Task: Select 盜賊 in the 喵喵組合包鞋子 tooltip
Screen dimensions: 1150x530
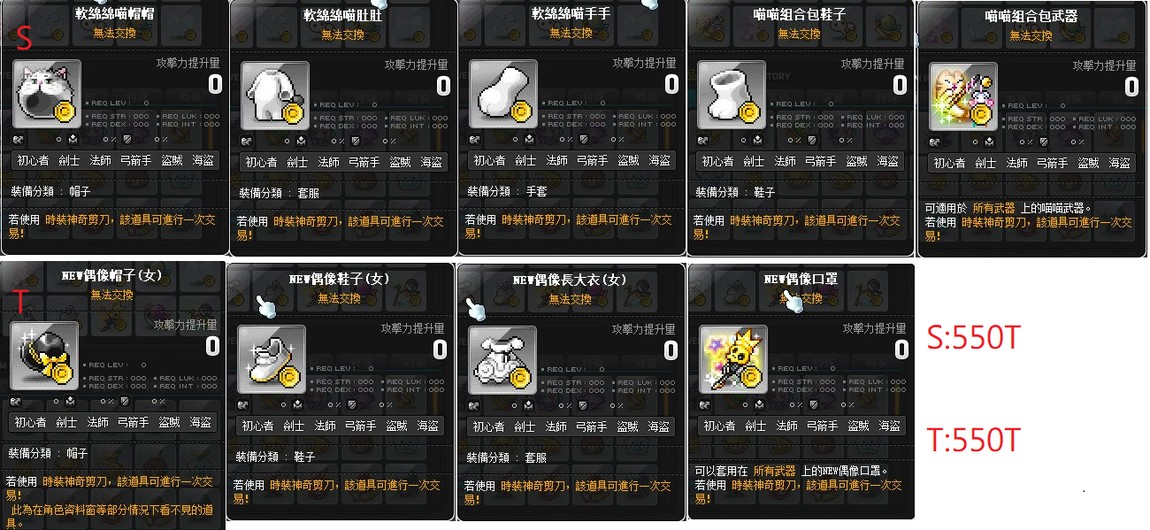Action: (x=857, y=161)
